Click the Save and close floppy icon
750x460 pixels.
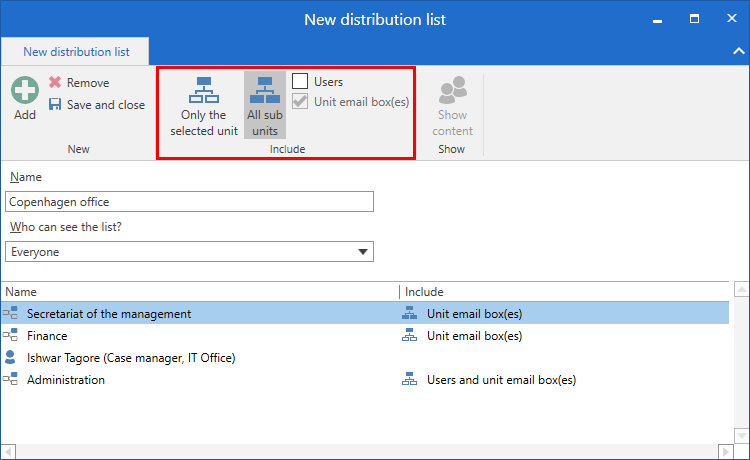click(55, 105)
